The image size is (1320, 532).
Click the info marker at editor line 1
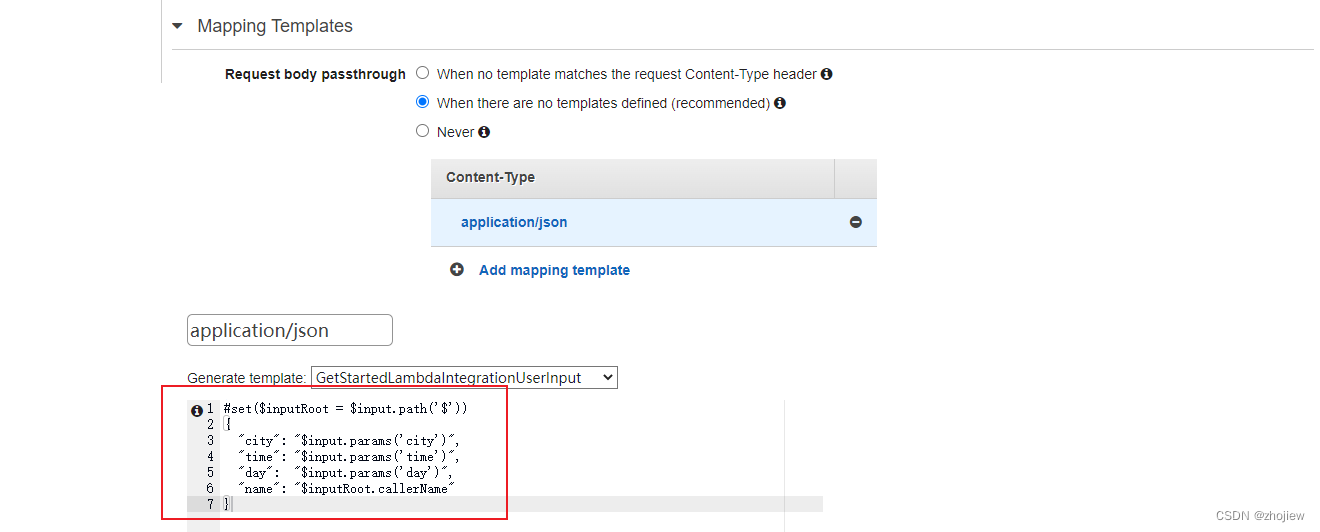[x=196, y=409]
